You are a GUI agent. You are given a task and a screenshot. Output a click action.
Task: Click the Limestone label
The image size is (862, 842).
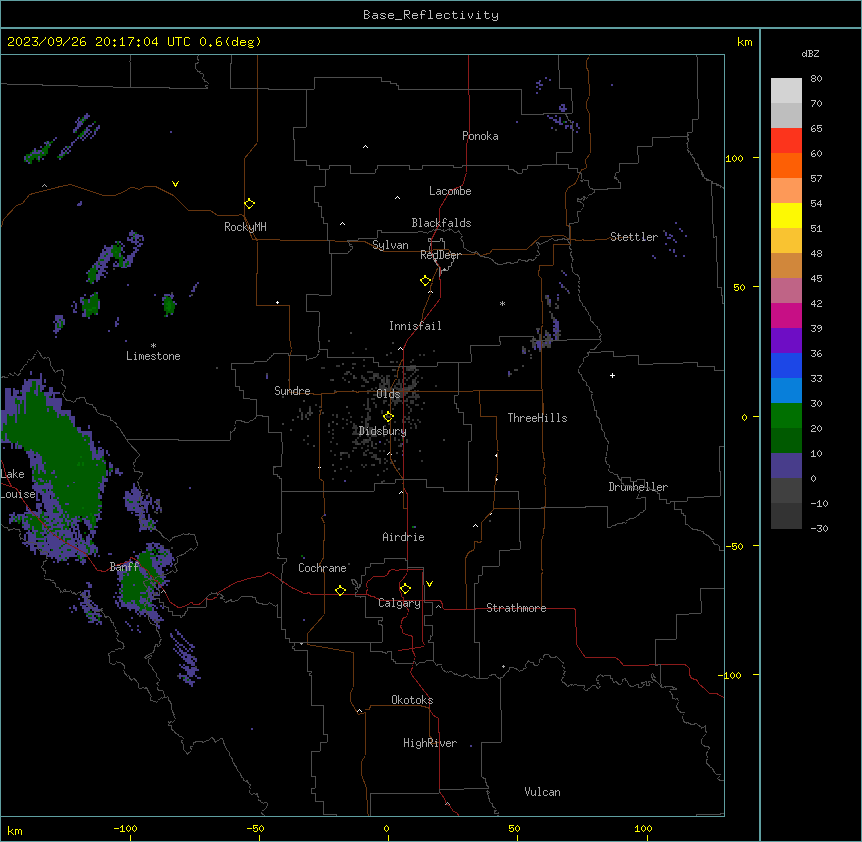(x=153, y=356)
